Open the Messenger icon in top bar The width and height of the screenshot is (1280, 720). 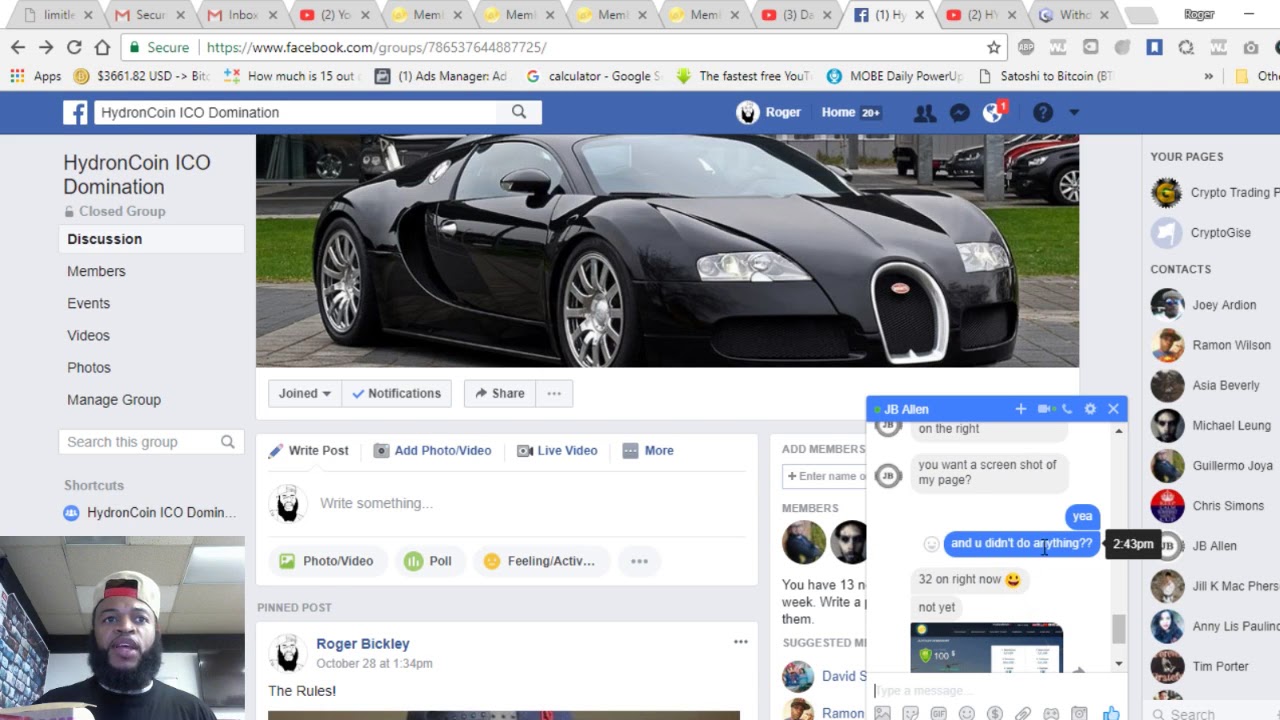(959, 113)
